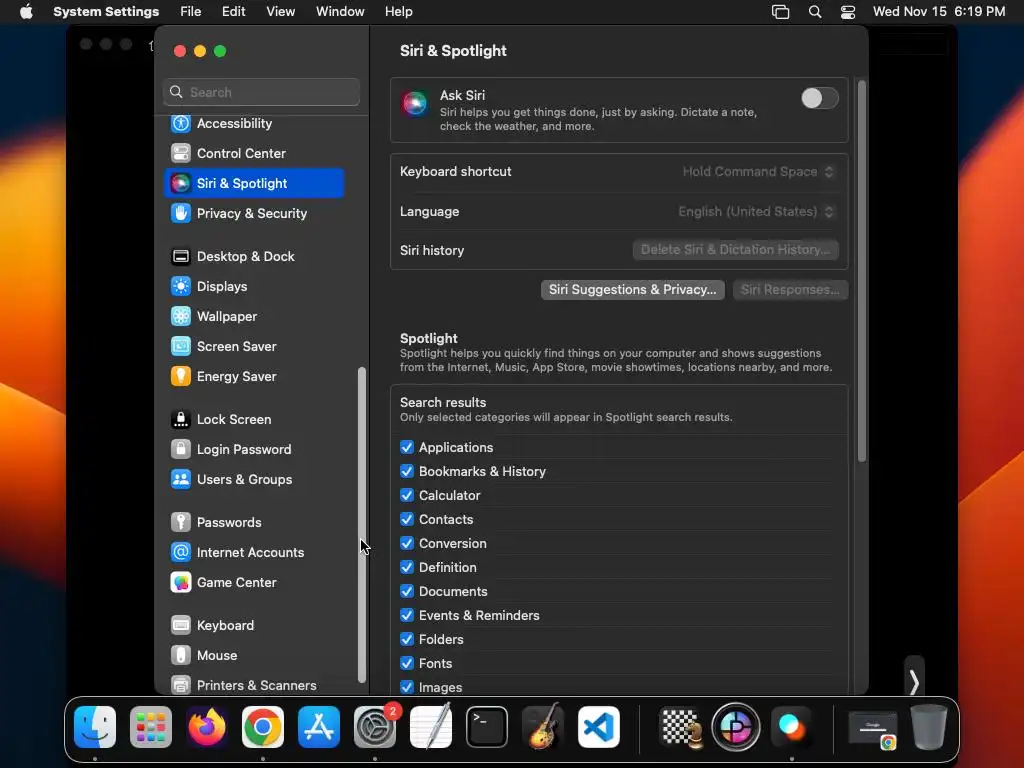Screen dimensions: 1024x768
Task: Open the Window menu
Action: (x=340, y=12)
